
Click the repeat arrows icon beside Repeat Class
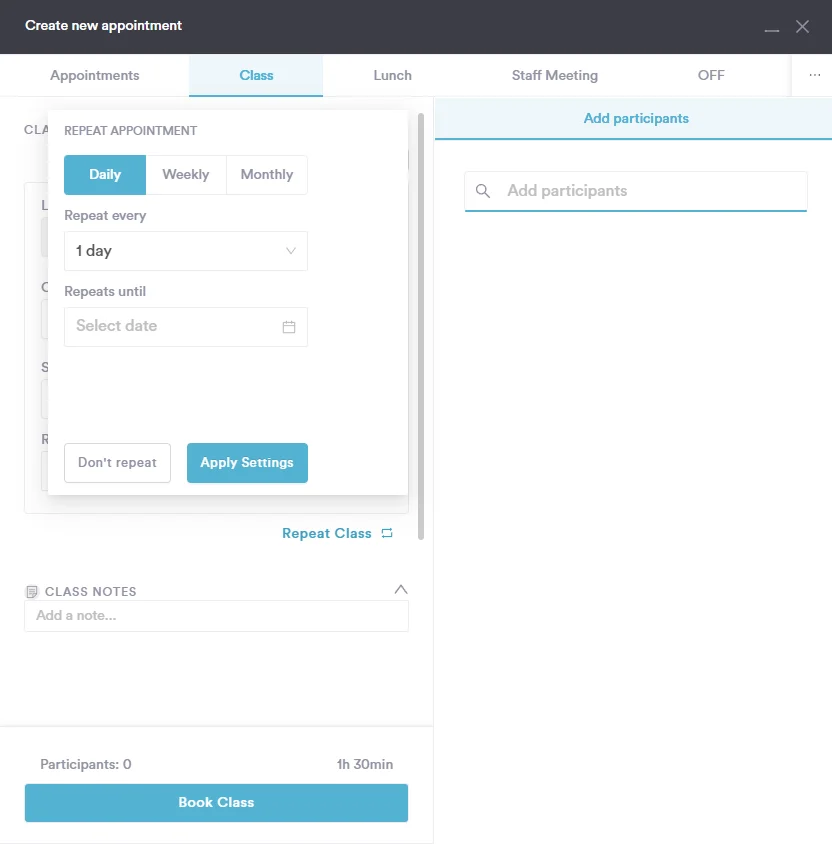(387, 534)
